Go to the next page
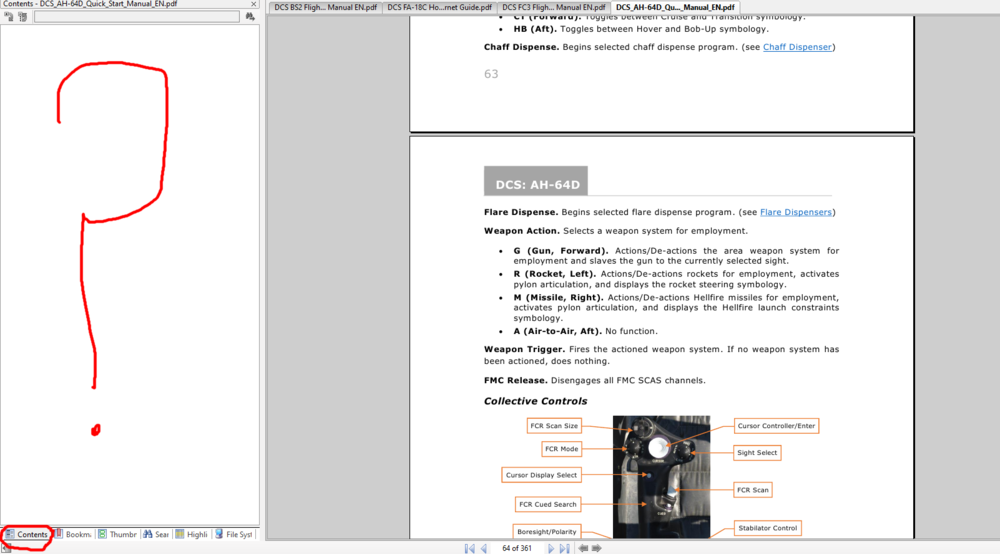This screenshot has height=554, width=1000. (550, 548)
